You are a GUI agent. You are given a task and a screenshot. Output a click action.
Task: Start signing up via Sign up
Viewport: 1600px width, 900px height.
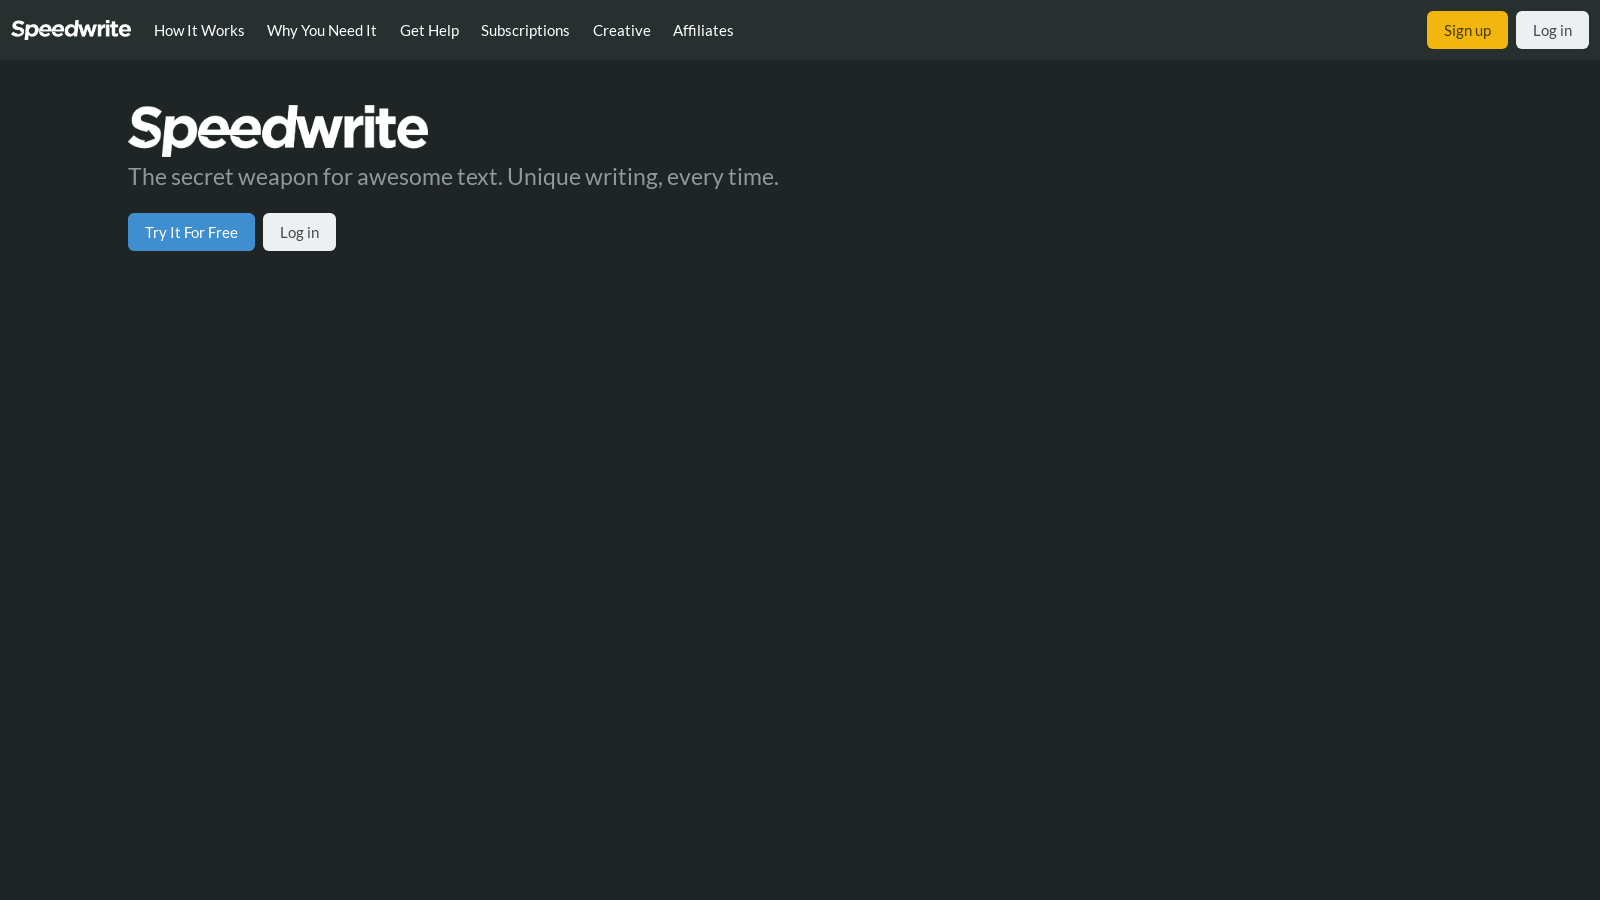point(1467,29)
